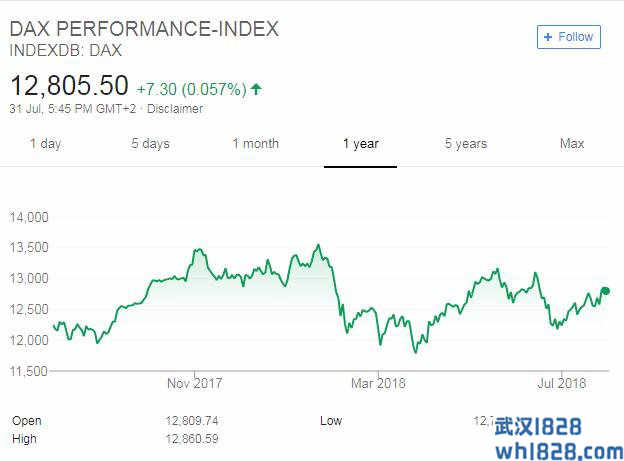Screen dimensions: 624x461
Task: Click the Jul 2018 axis label
Action: point(561,383)
